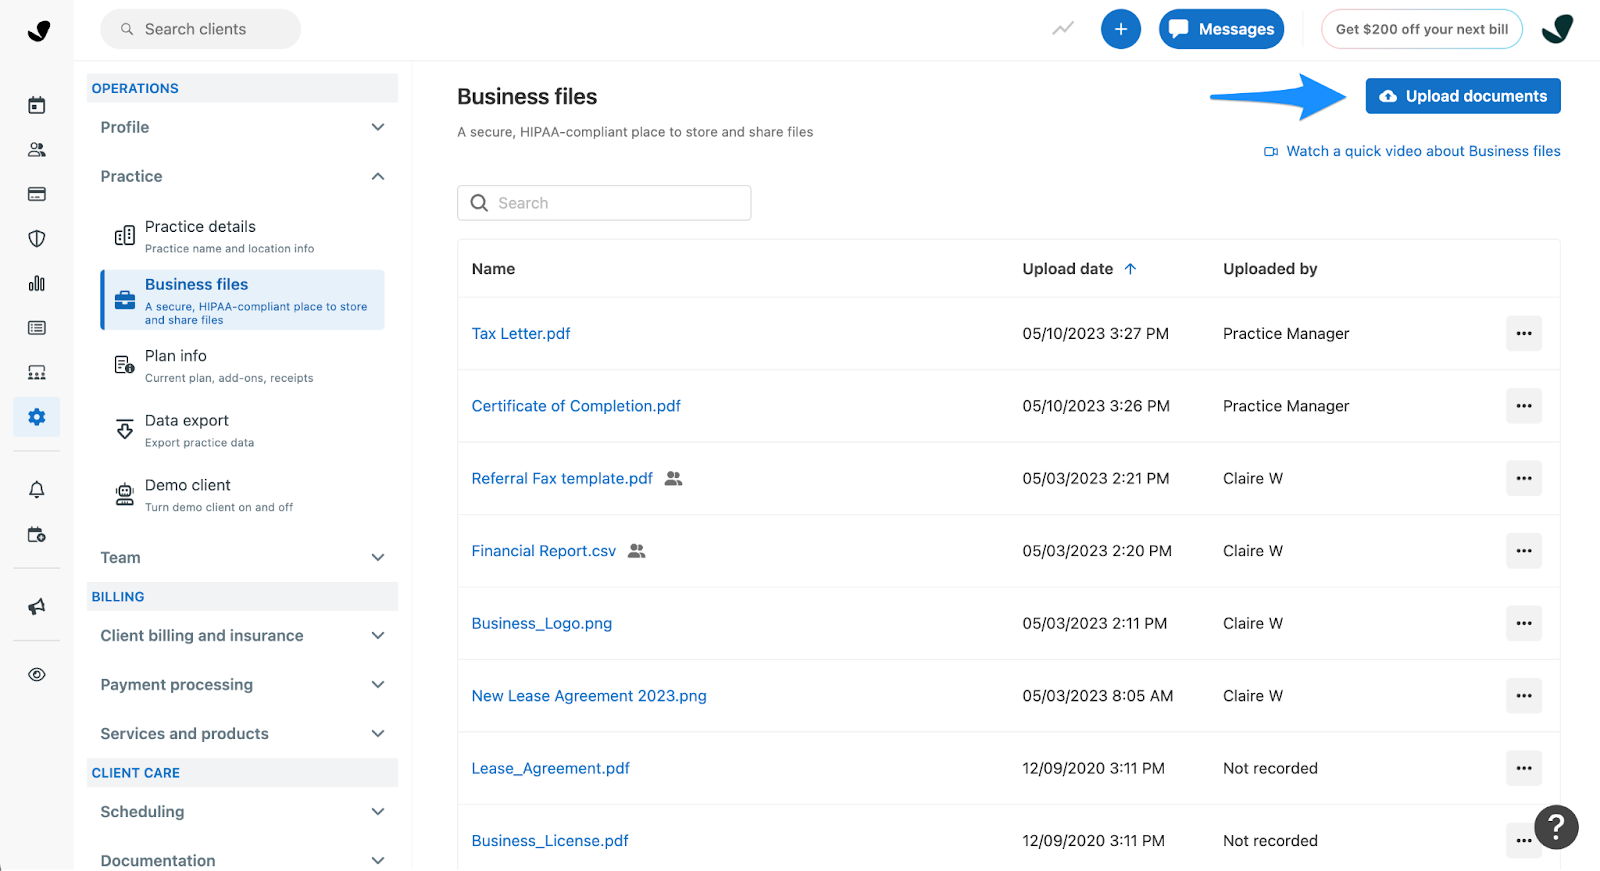The height and width of the screenshot is (871, 1600).
Task: Click the Upload documents button
Action: (1462, 96)
